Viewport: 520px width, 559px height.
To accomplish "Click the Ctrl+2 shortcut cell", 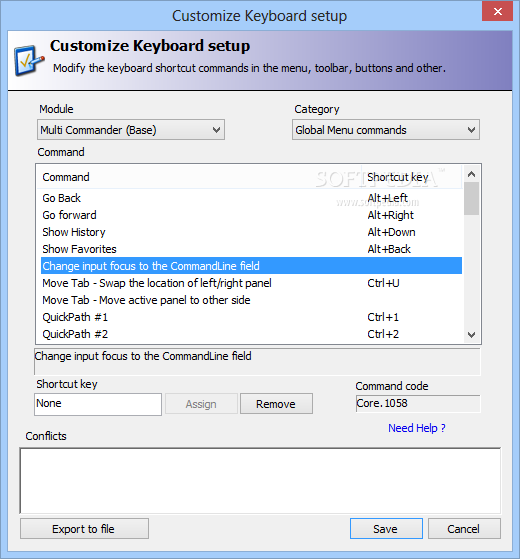I will pyautogui.click(x=383, y=334).
